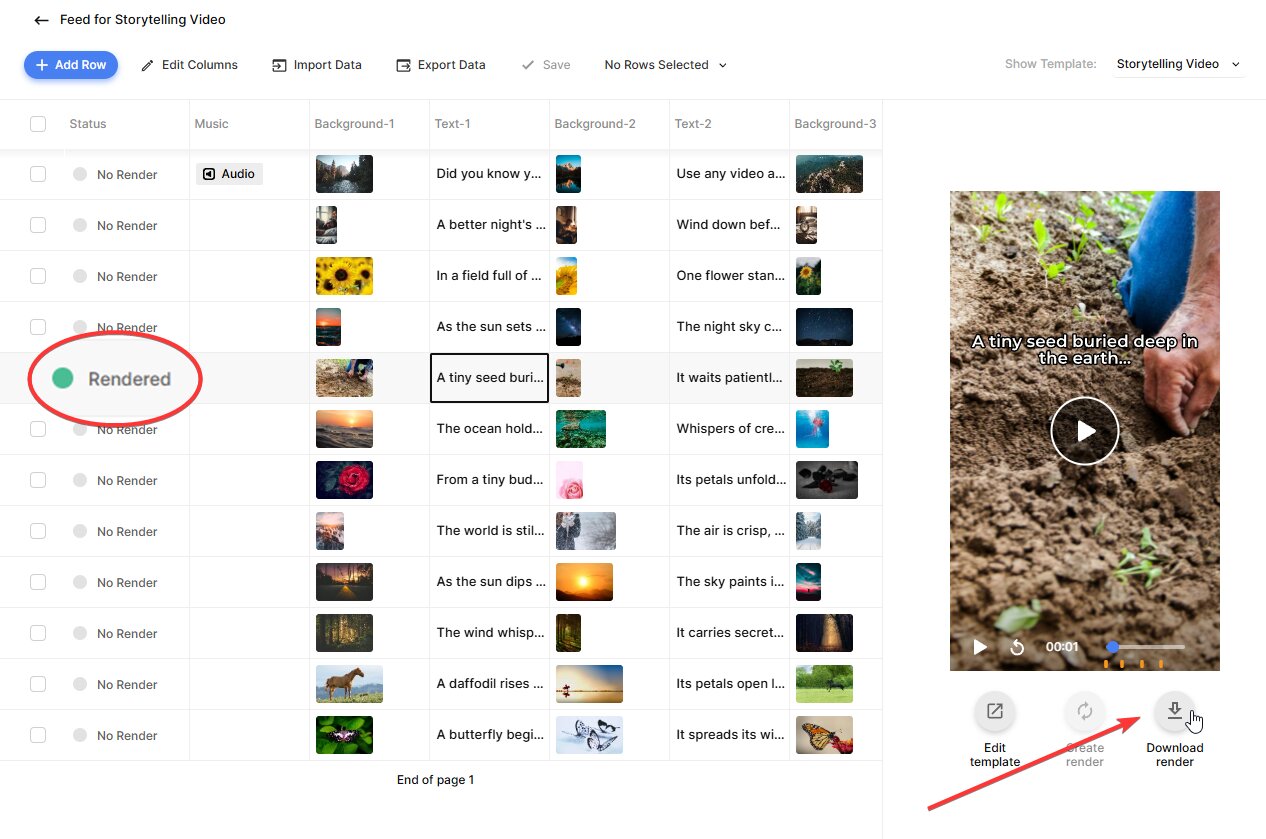The width and height of the screenshot is (1266, 839).
Task: Toggle the select-all checkbox in the header
Action: pos(38,124)
